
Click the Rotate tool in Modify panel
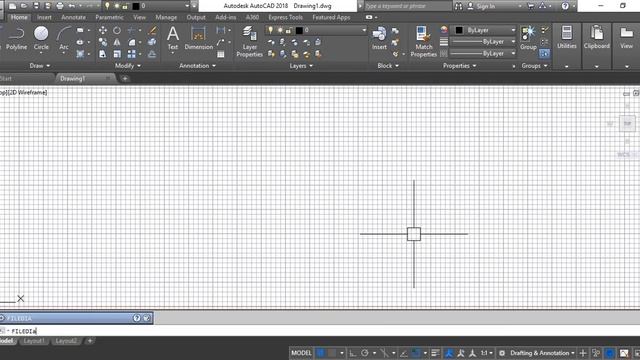pos(117,30)
